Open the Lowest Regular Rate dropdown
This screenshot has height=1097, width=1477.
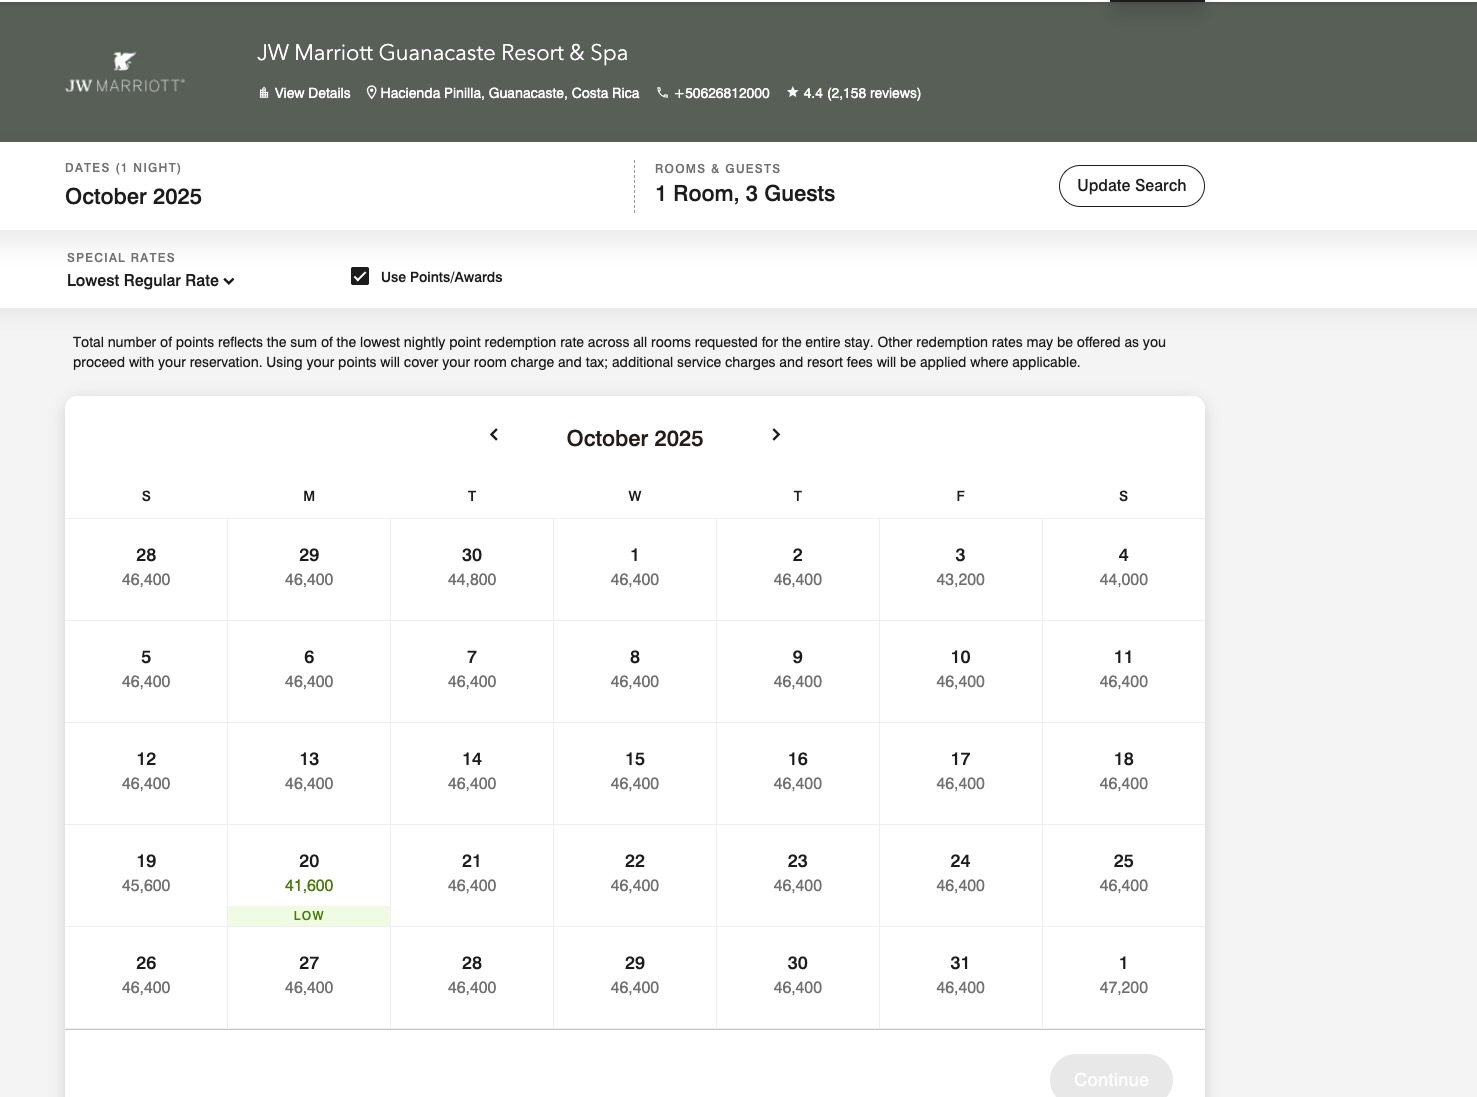click(150, 281)
